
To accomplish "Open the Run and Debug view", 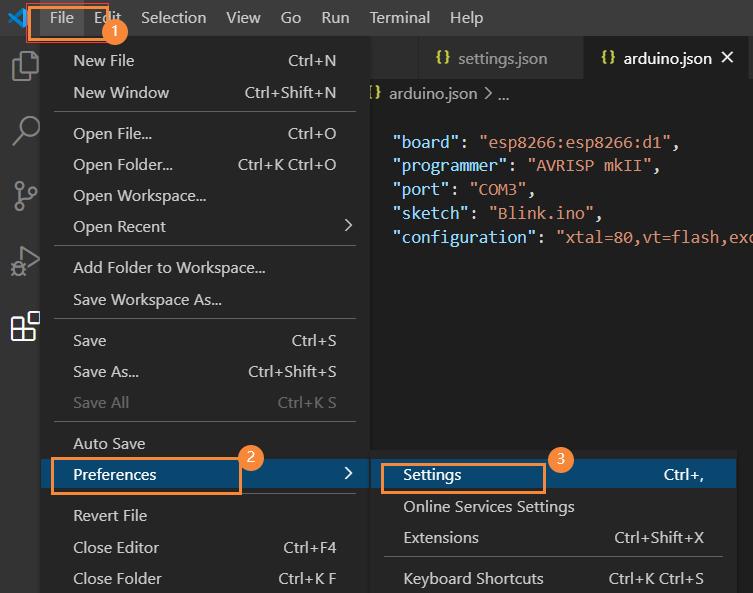I will [x=25, y=262].
